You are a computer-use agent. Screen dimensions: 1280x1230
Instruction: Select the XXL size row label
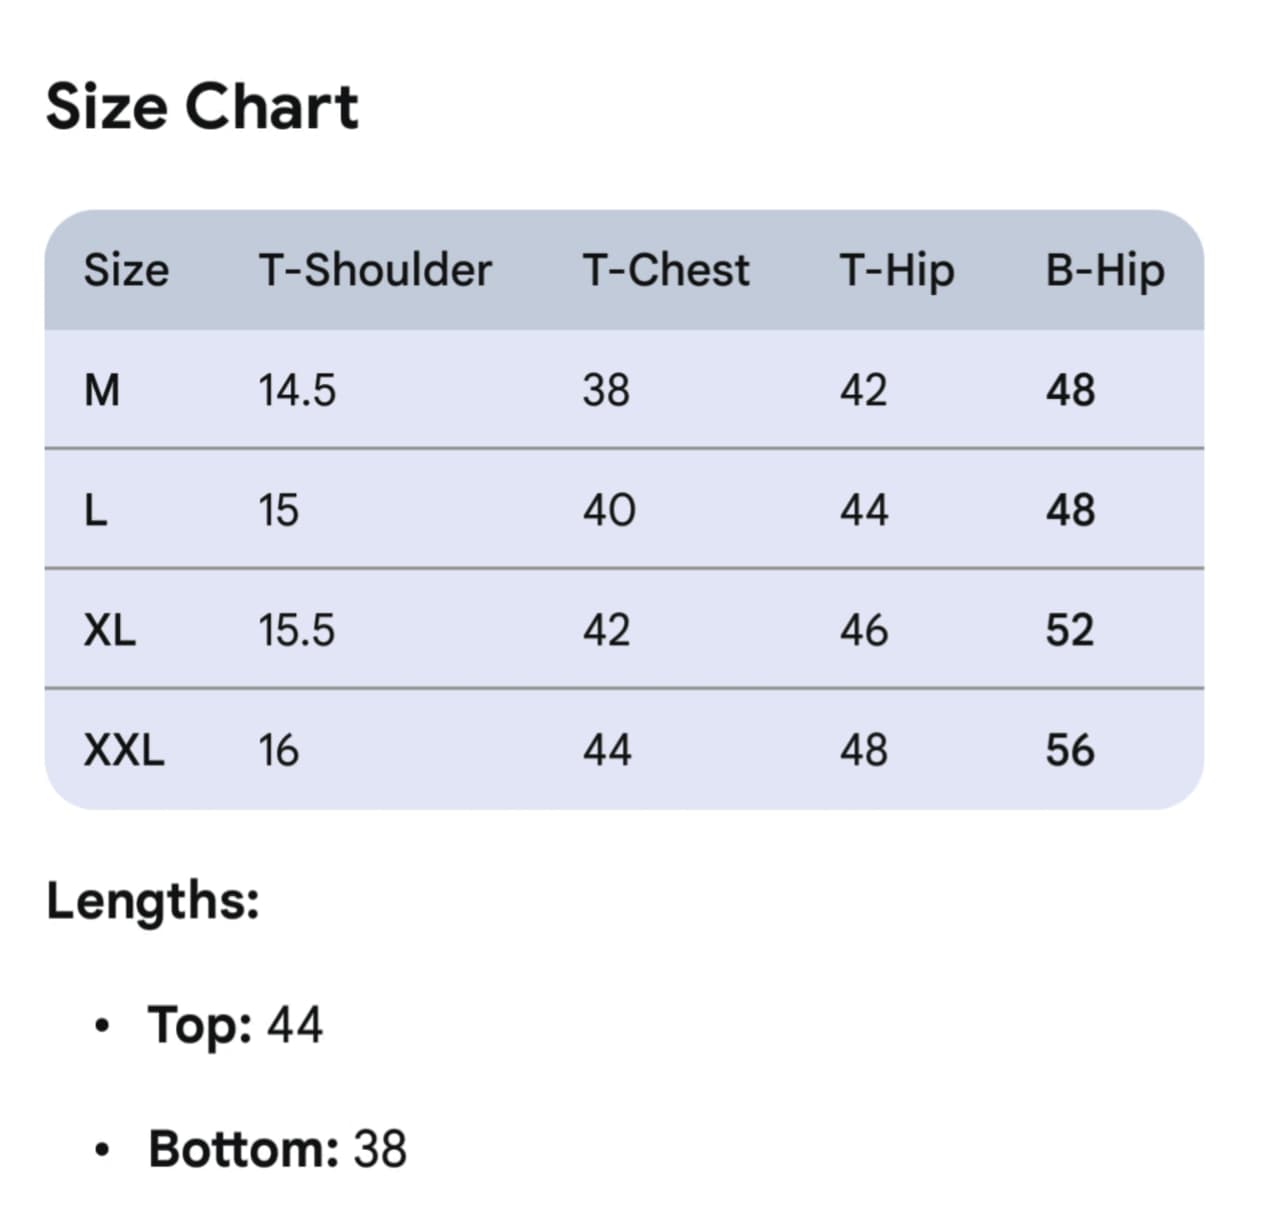(x=124, y=750)
